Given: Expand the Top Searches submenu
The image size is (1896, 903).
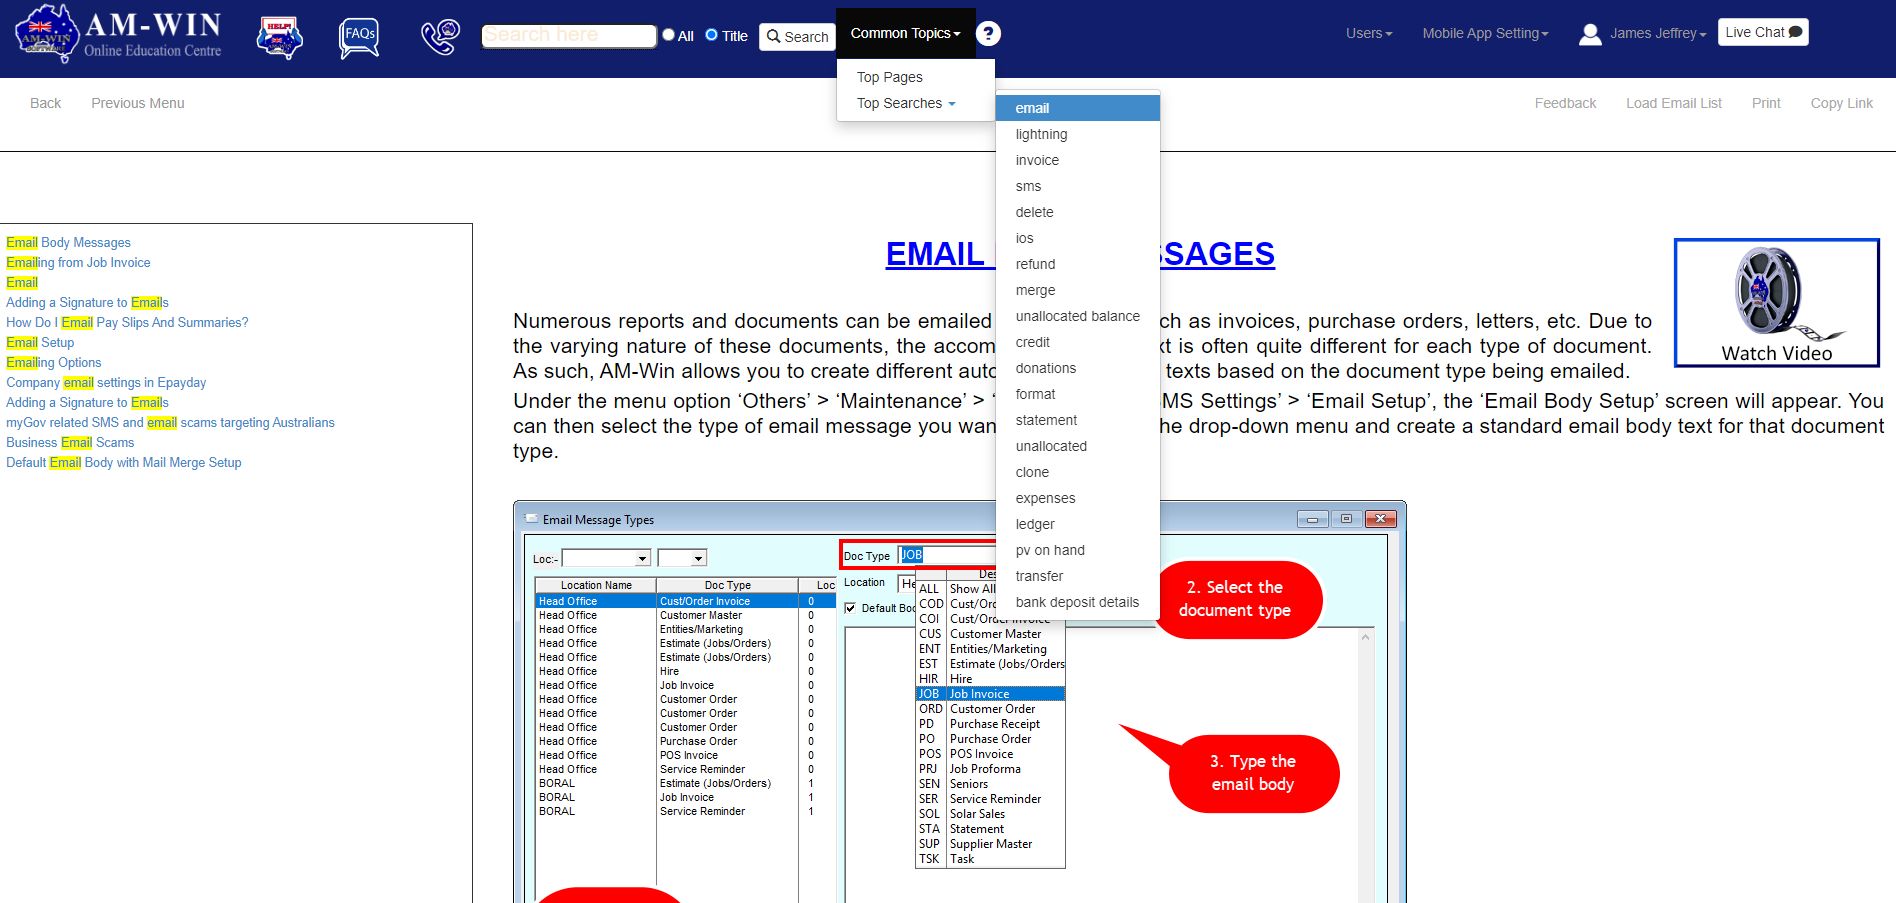Looking at the screenshot, I should coord(906,103).
